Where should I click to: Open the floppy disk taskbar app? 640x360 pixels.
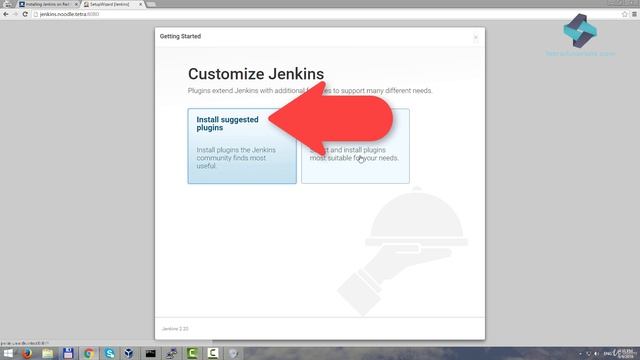point(68,353)
